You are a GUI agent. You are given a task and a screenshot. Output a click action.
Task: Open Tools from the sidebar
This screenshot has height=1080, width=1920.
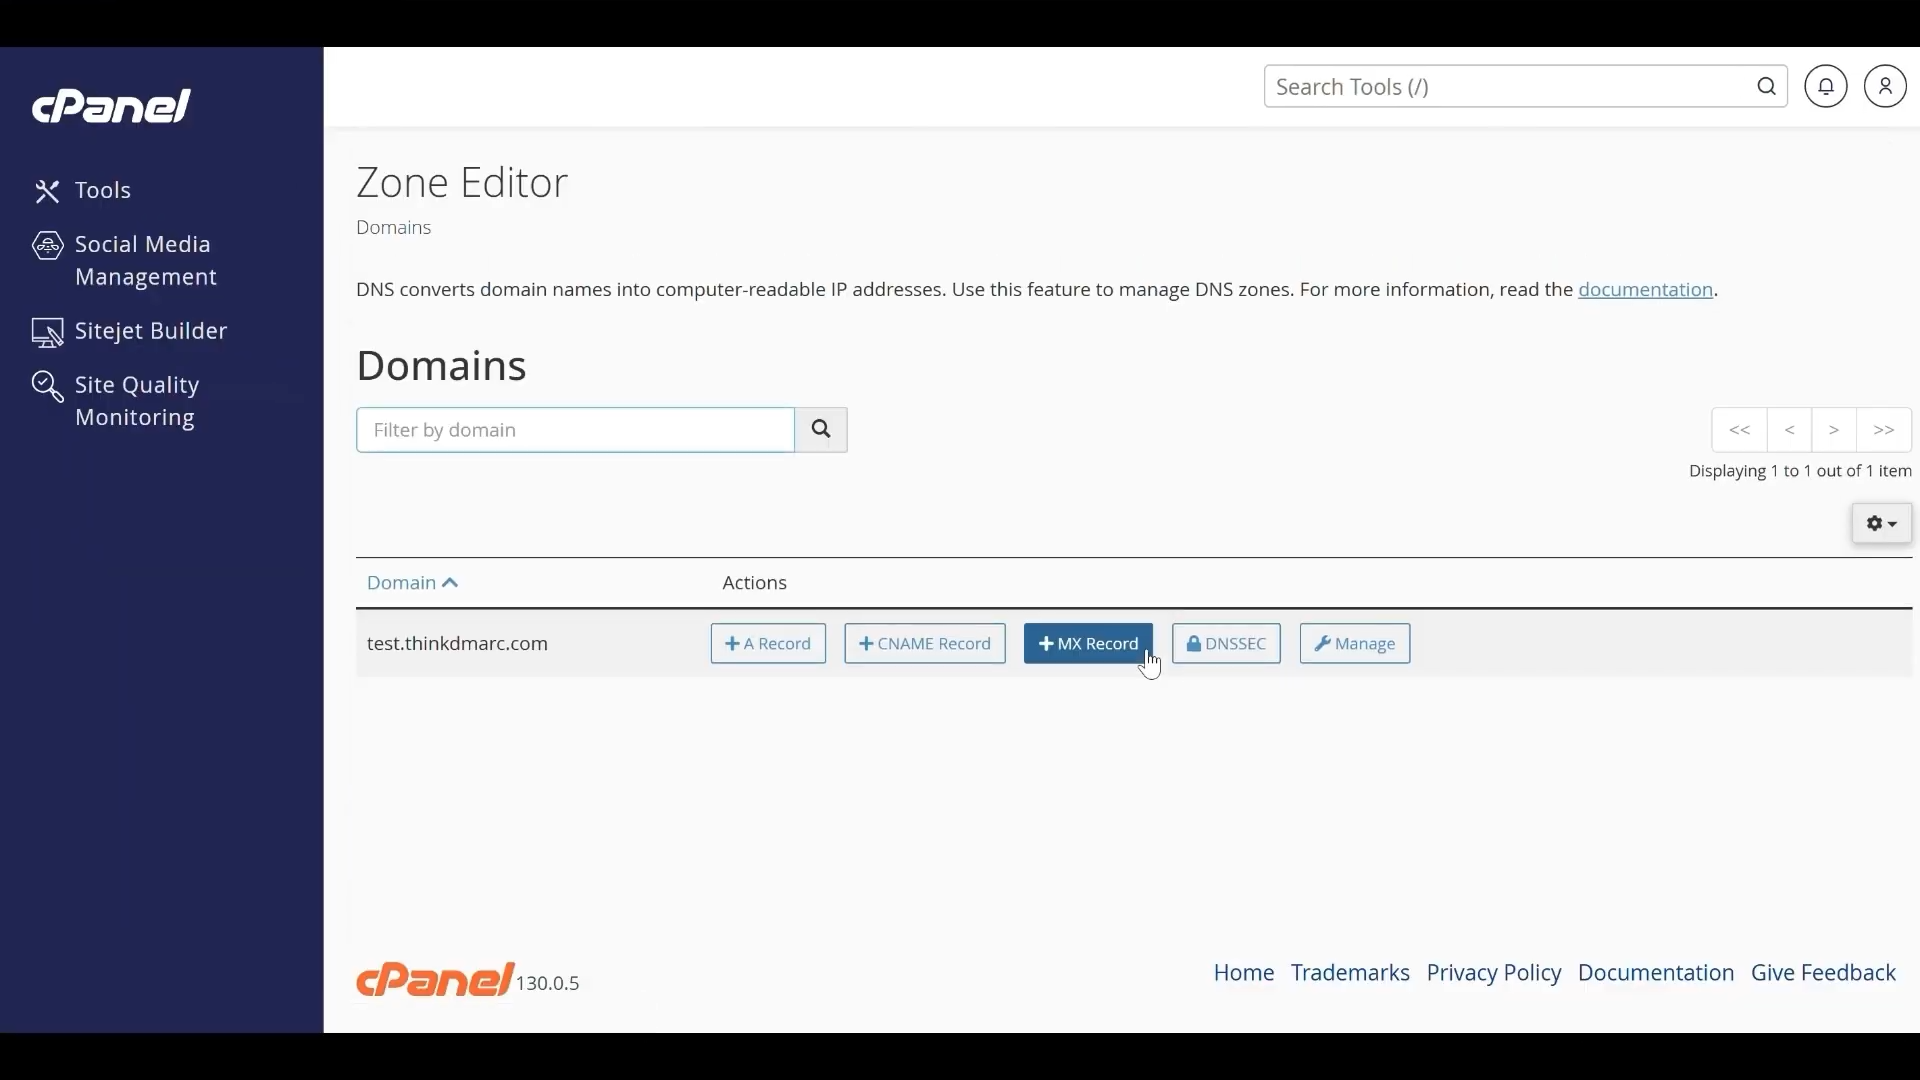click(x=102, y=190)
